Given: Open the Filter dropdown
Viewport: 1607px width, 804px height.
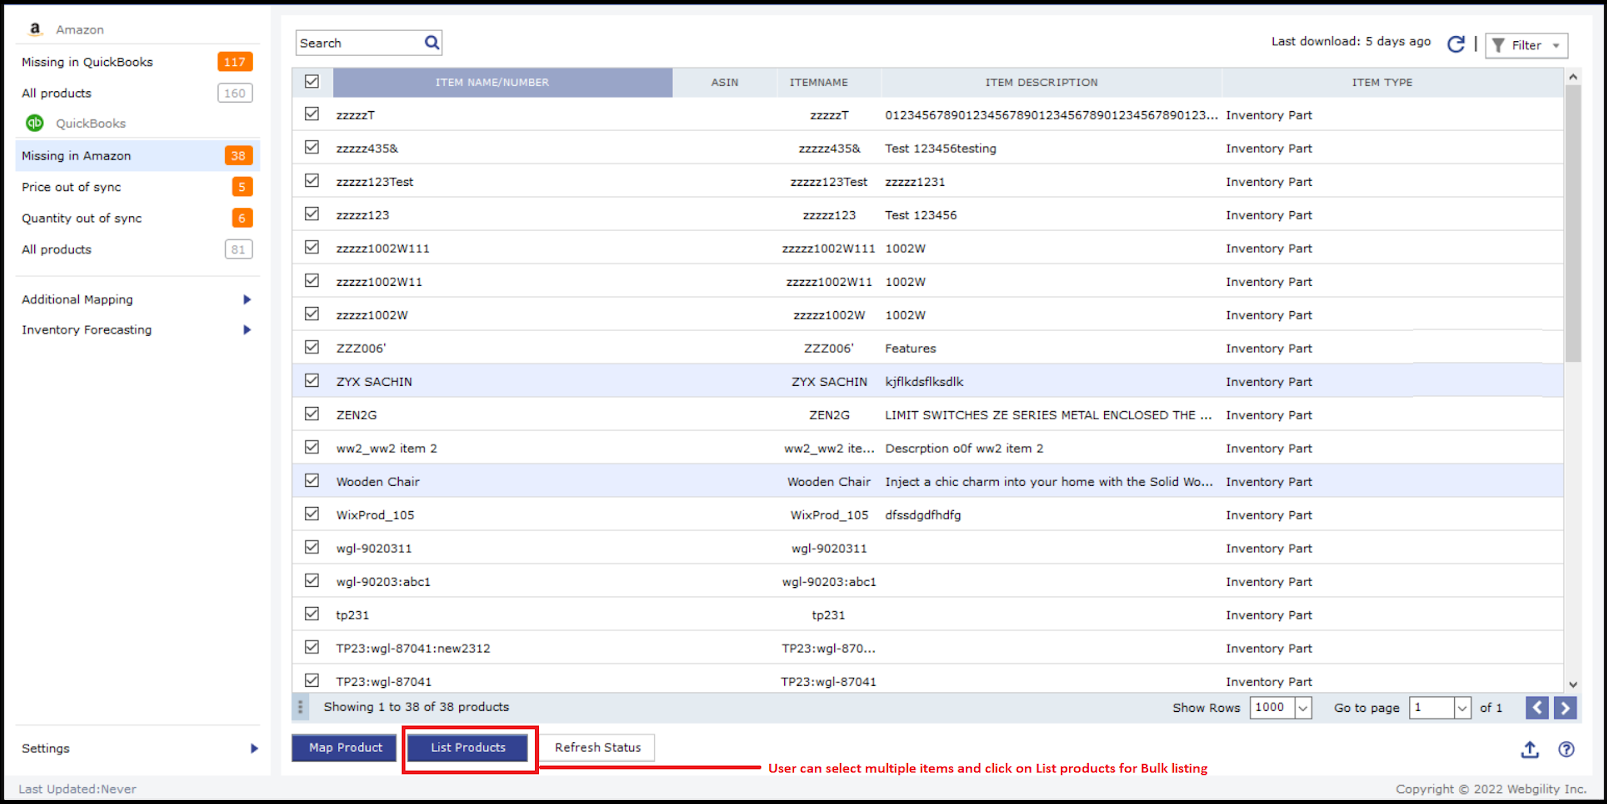Looking at the screenshot, I should click(1526, 45).
